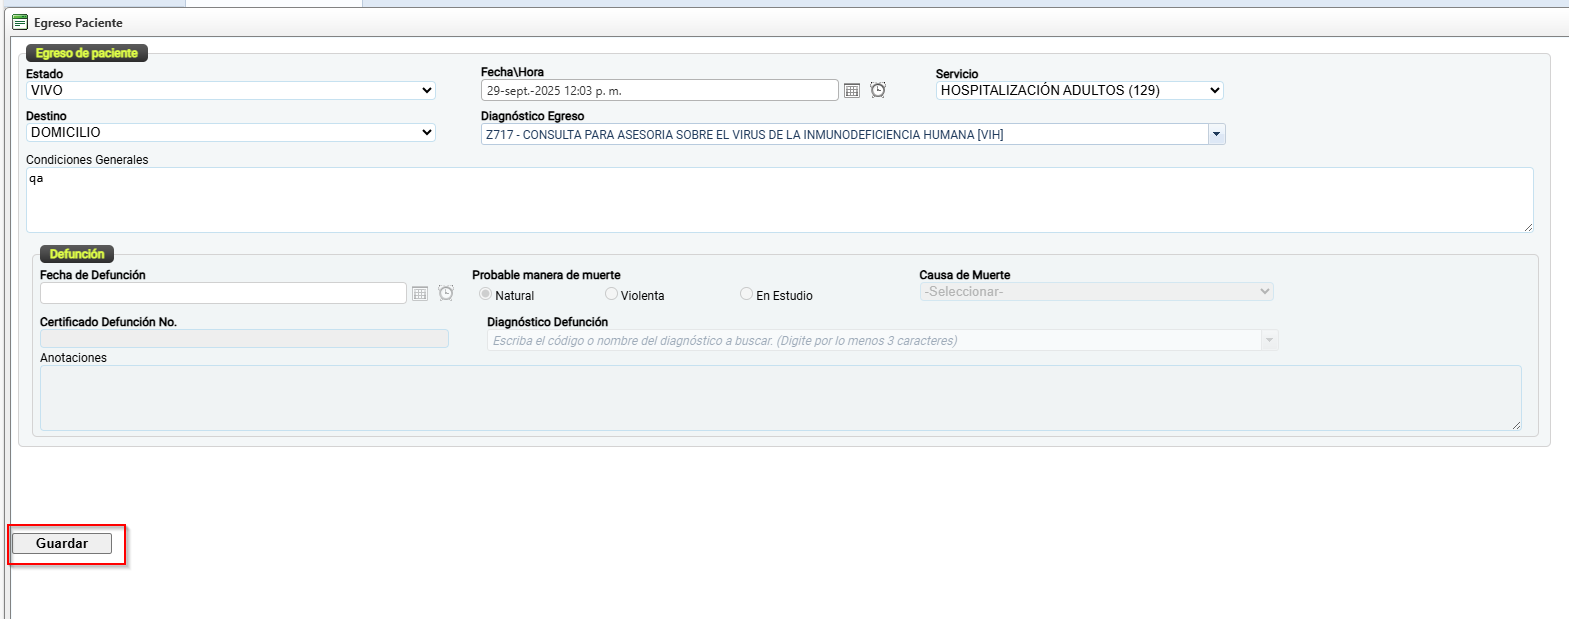Viewport: 1569px width, 619px height.
Task: Click the Fecha\Hora date input field
Action: (x=659, y=91)
